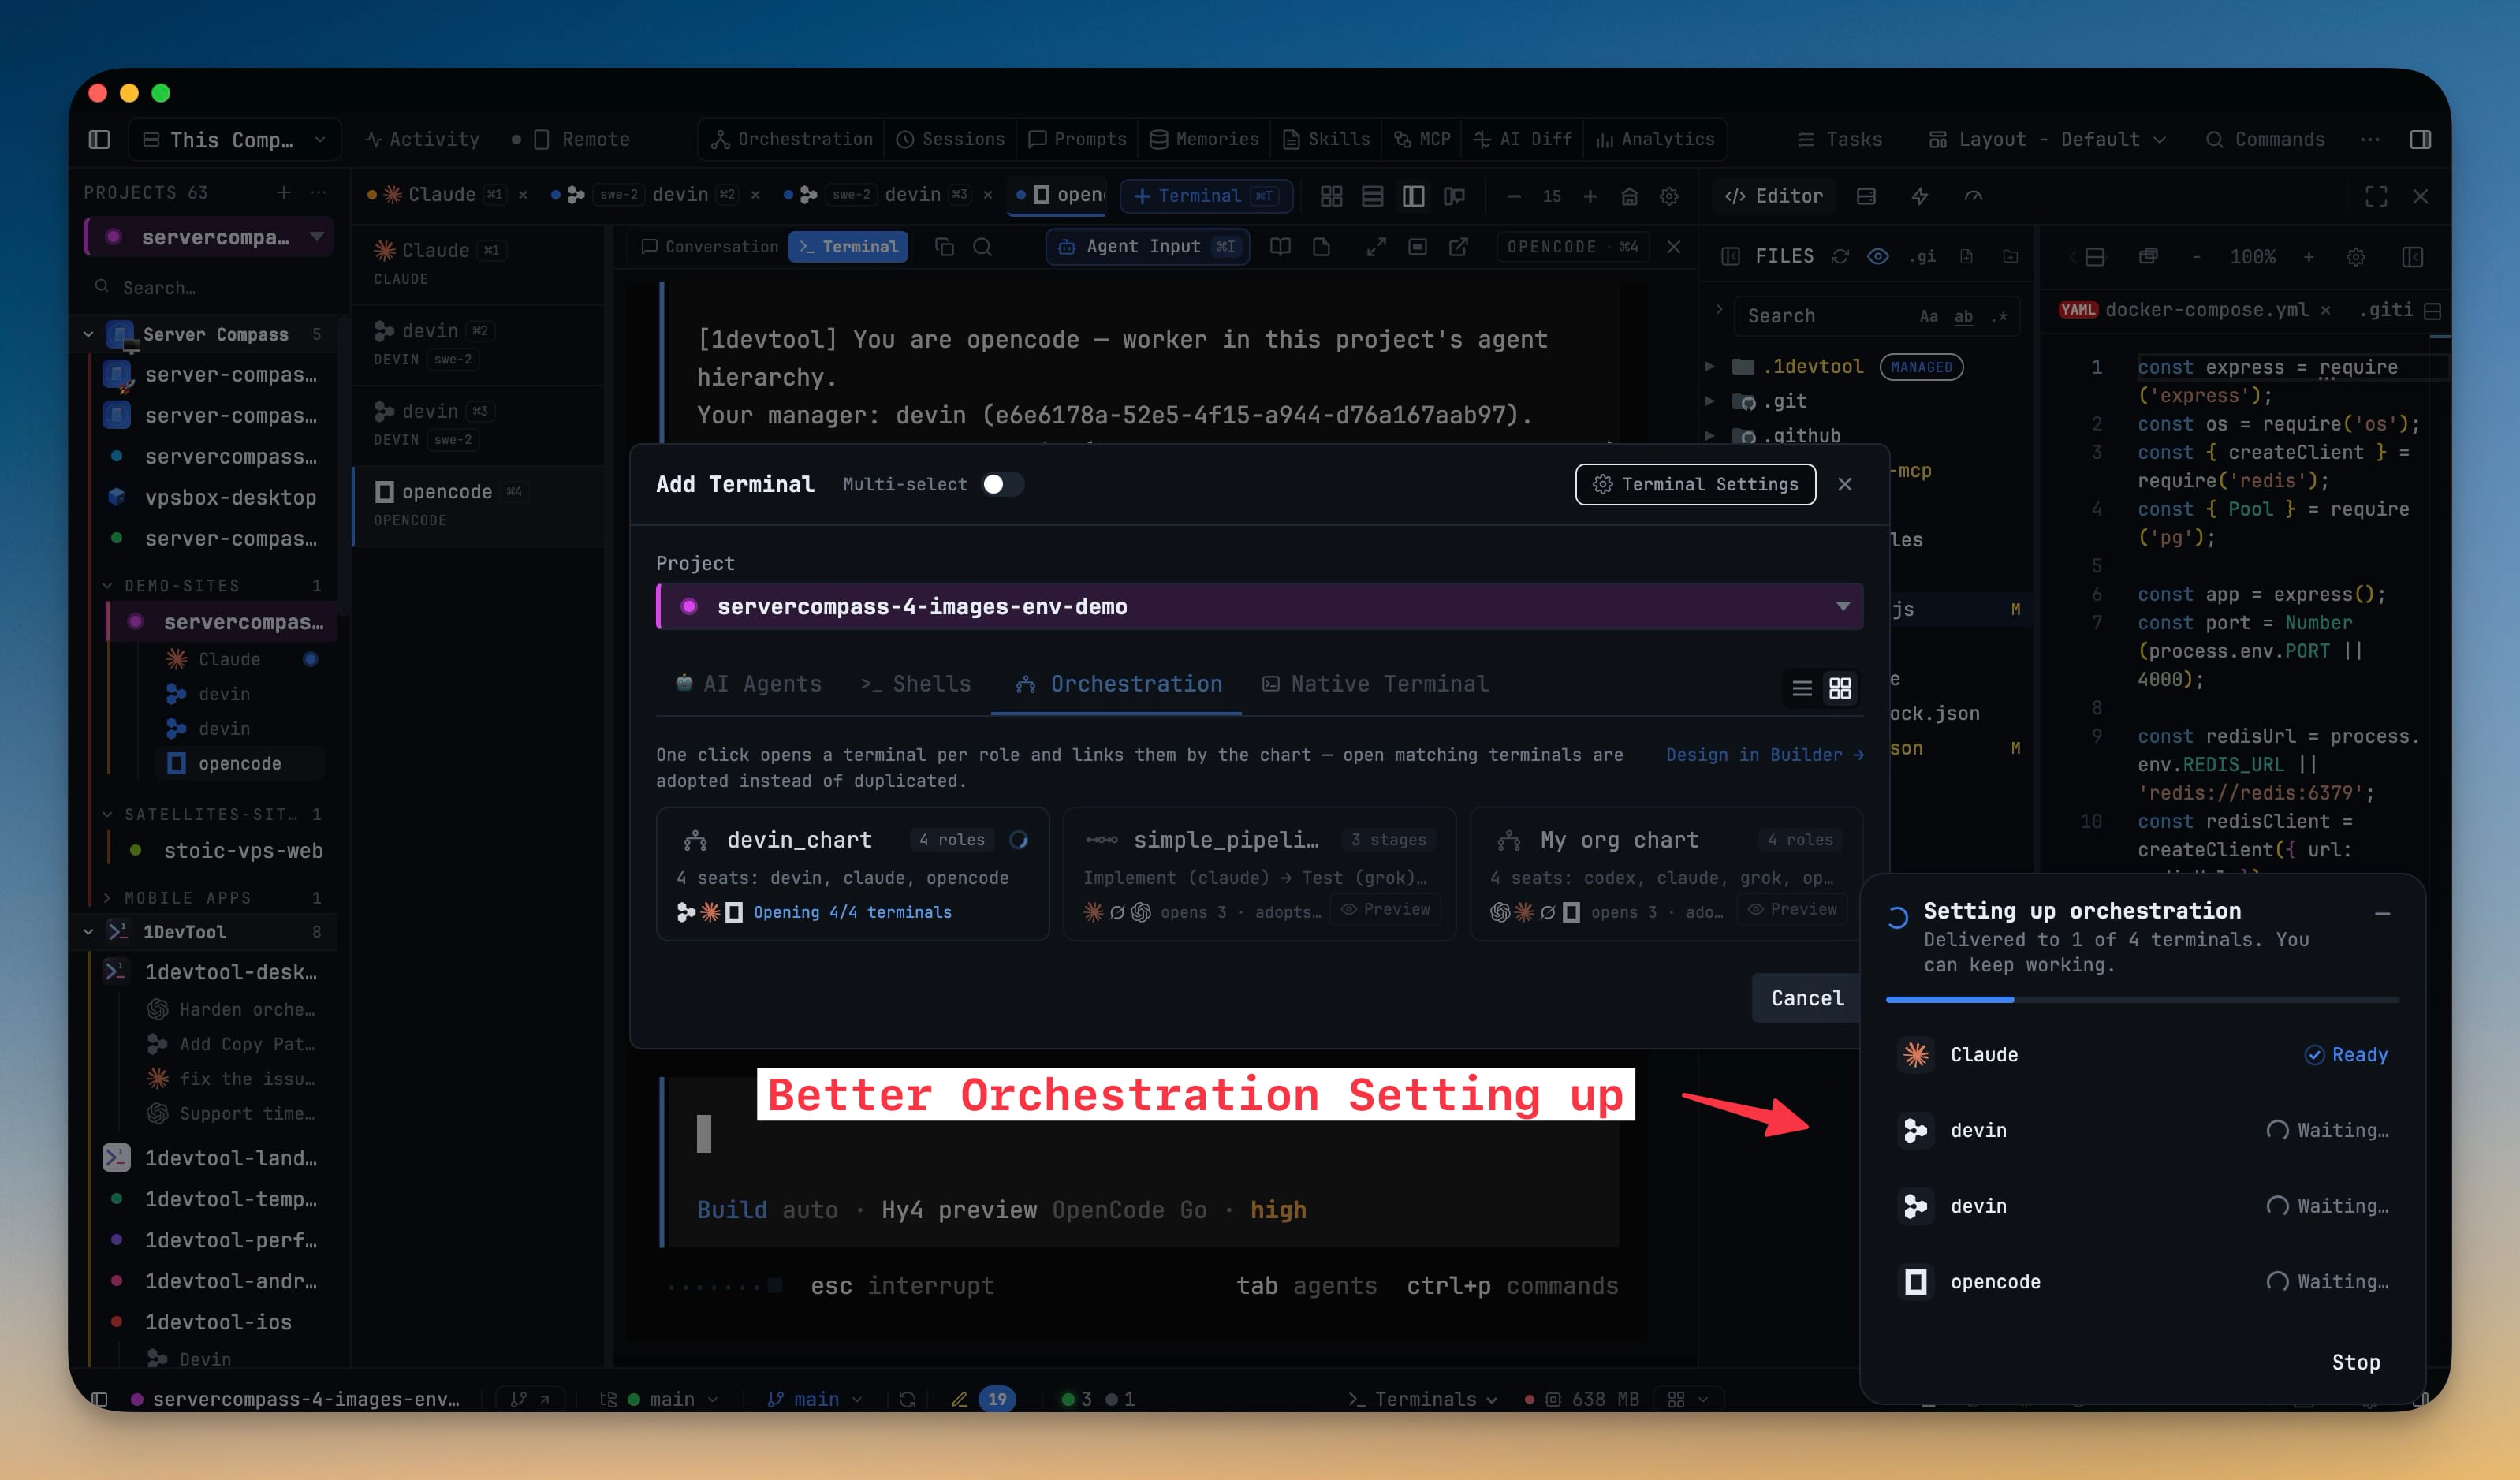This screenshot has width=2520, height=1480.
Task: Toggle the right sidebar panel icon
Action: click(2420, 139)
